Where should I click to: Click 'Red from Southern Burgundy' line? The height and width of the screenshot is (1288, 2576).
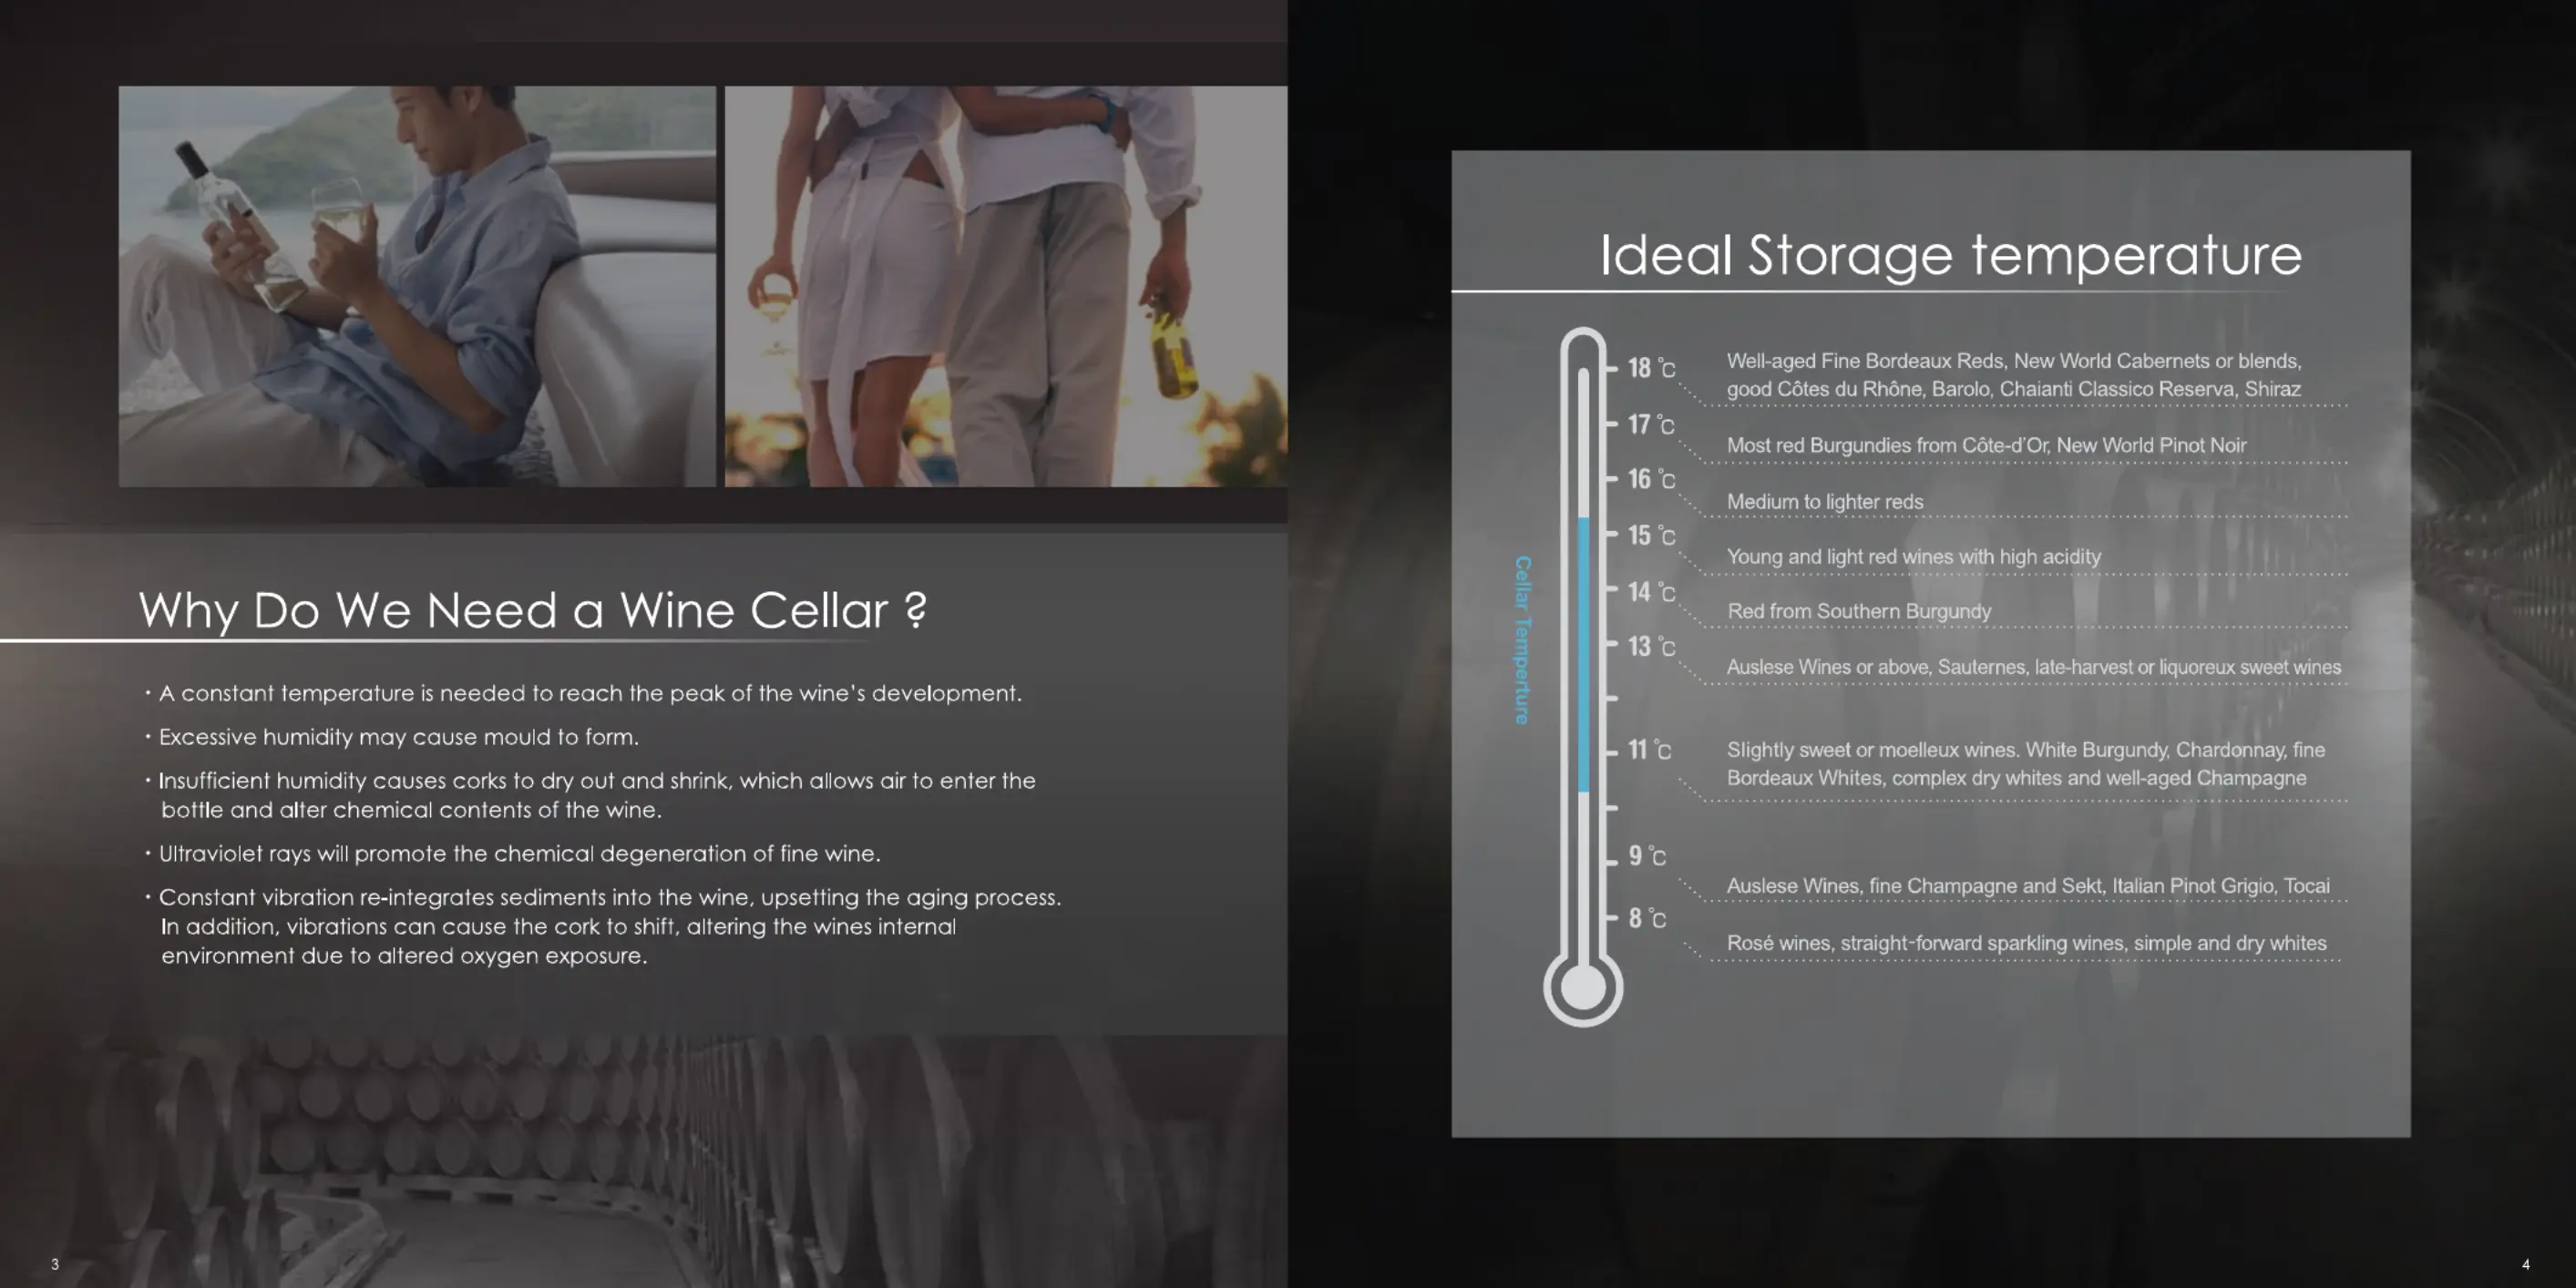(1859, 611)
